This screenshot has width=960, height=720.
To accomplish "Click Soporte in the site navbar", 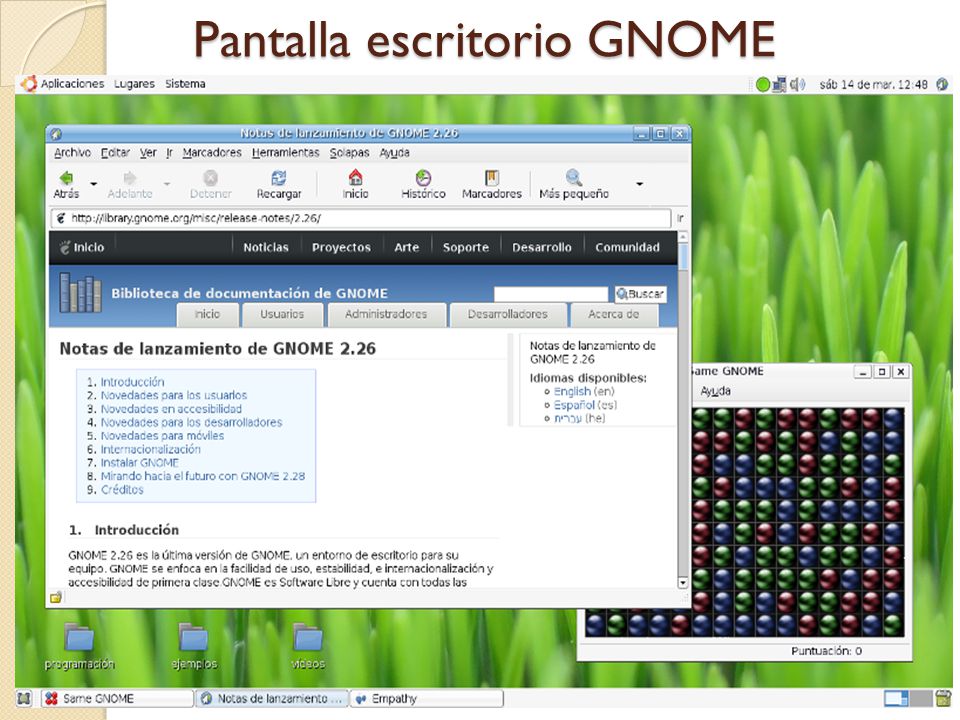I will click(x=466, y=247).
